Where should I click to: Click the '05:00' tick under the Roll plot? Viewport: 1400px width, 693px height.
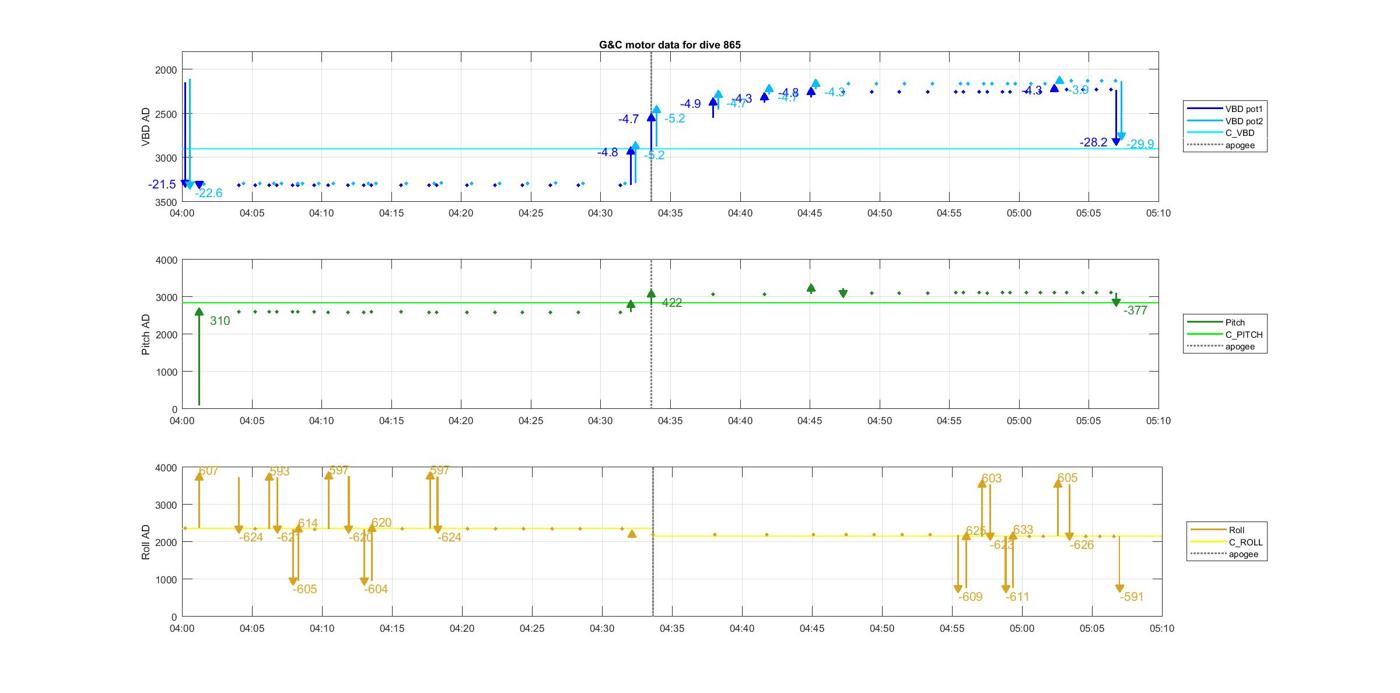pyautogui.click(x=1021, y=628)
